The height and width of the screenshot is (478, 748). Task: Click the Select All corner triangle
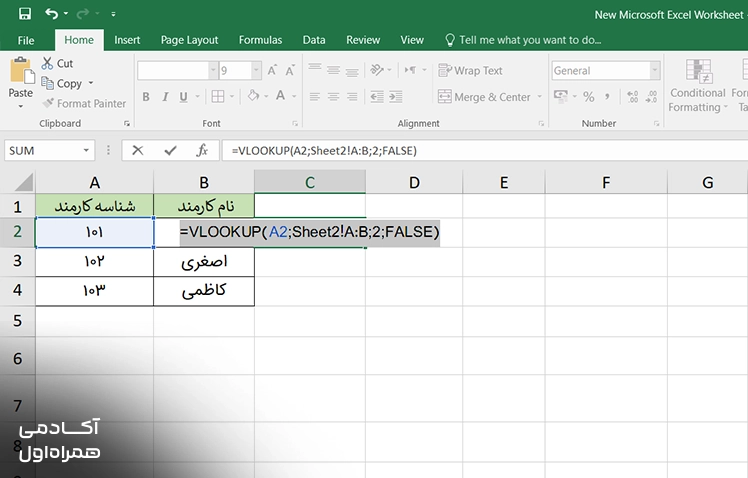point(22,183)
